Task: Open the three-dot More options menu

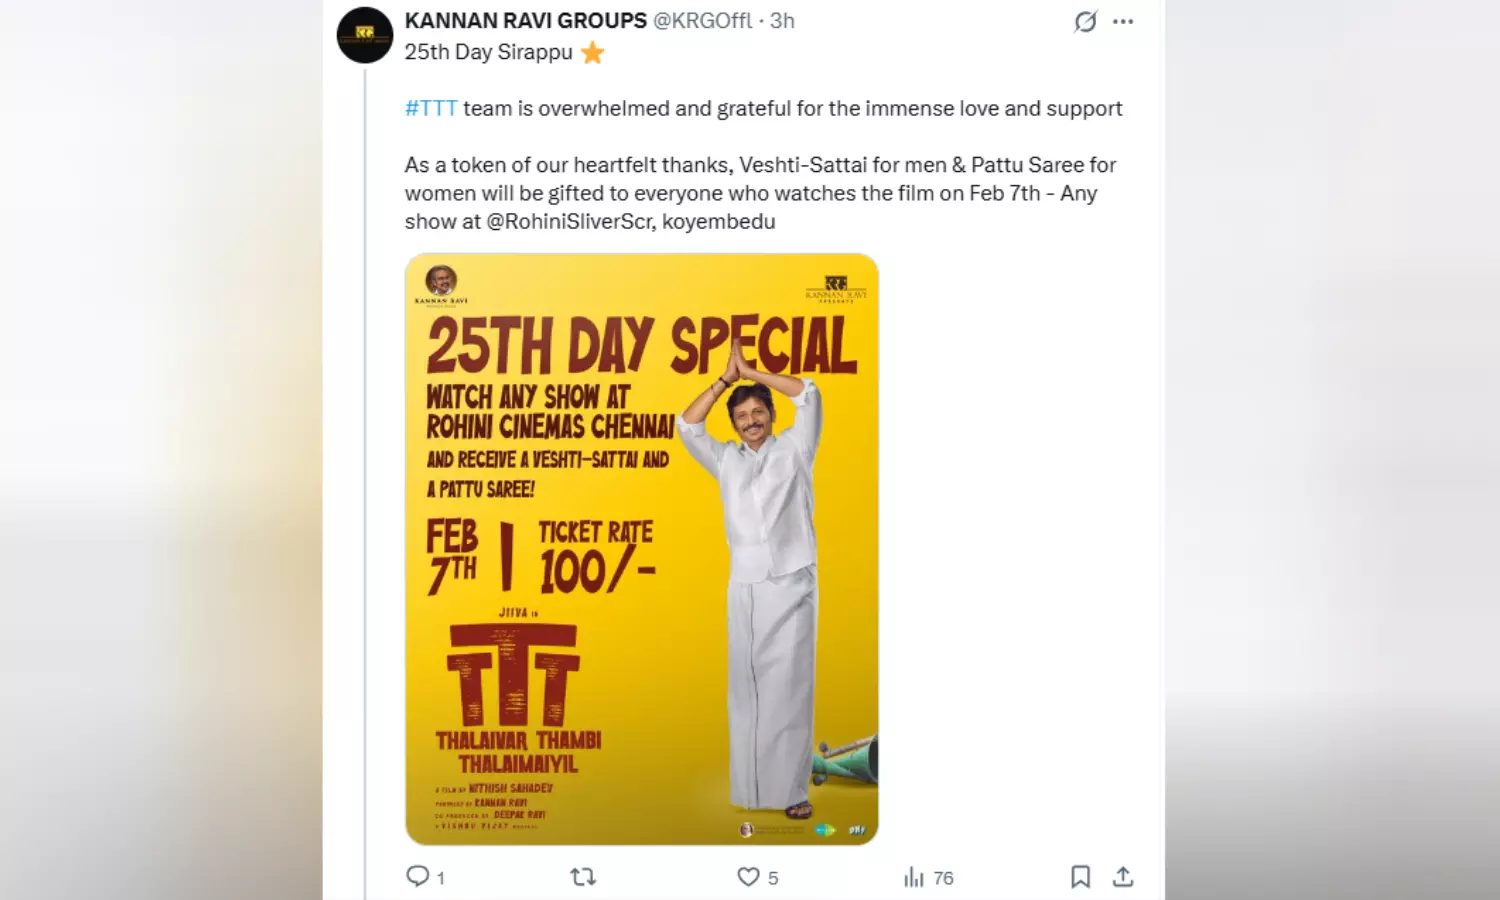Action: point(1123,21)
